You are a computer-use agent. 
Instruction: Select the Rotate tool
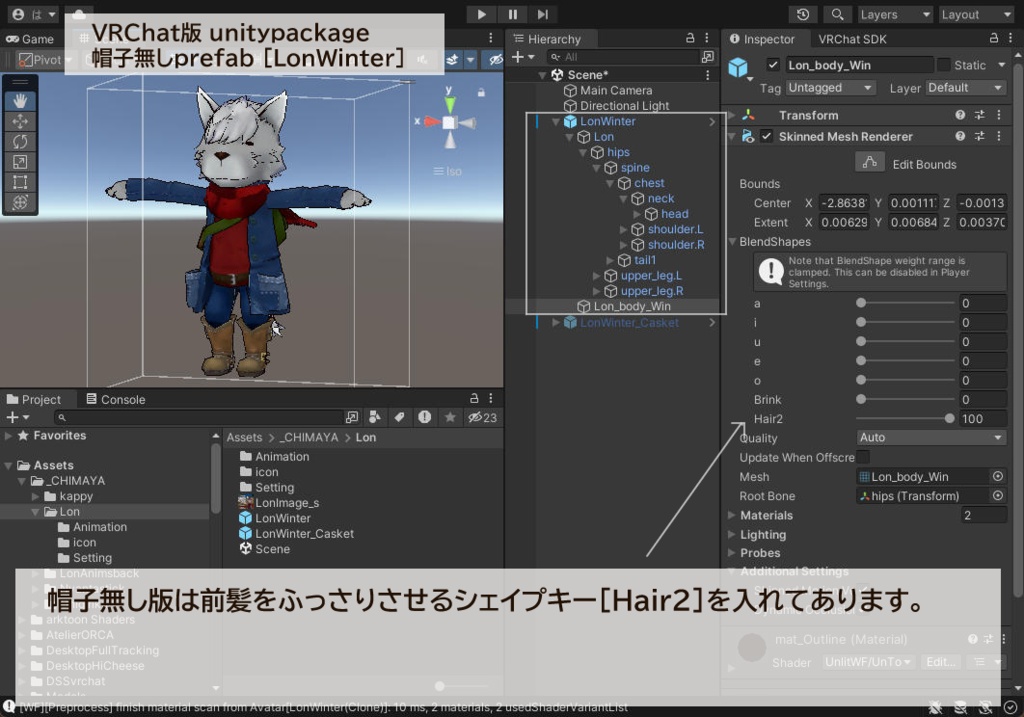pos(20,141)
